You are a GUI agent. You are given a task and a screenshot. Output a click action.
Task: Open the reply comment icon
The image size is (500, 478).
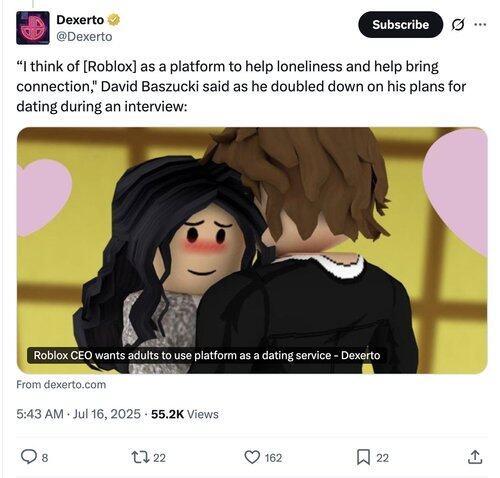click(29, 457)
